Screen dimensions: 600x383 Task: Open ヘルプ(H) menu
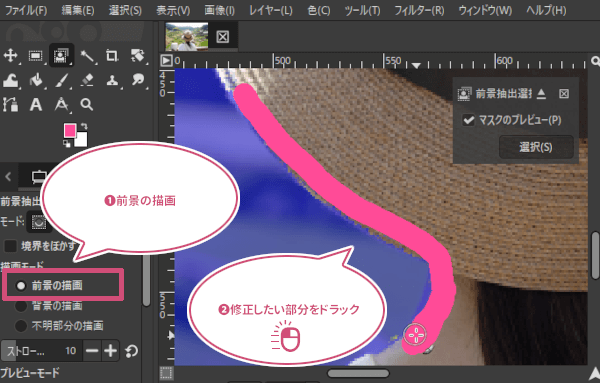546,10
